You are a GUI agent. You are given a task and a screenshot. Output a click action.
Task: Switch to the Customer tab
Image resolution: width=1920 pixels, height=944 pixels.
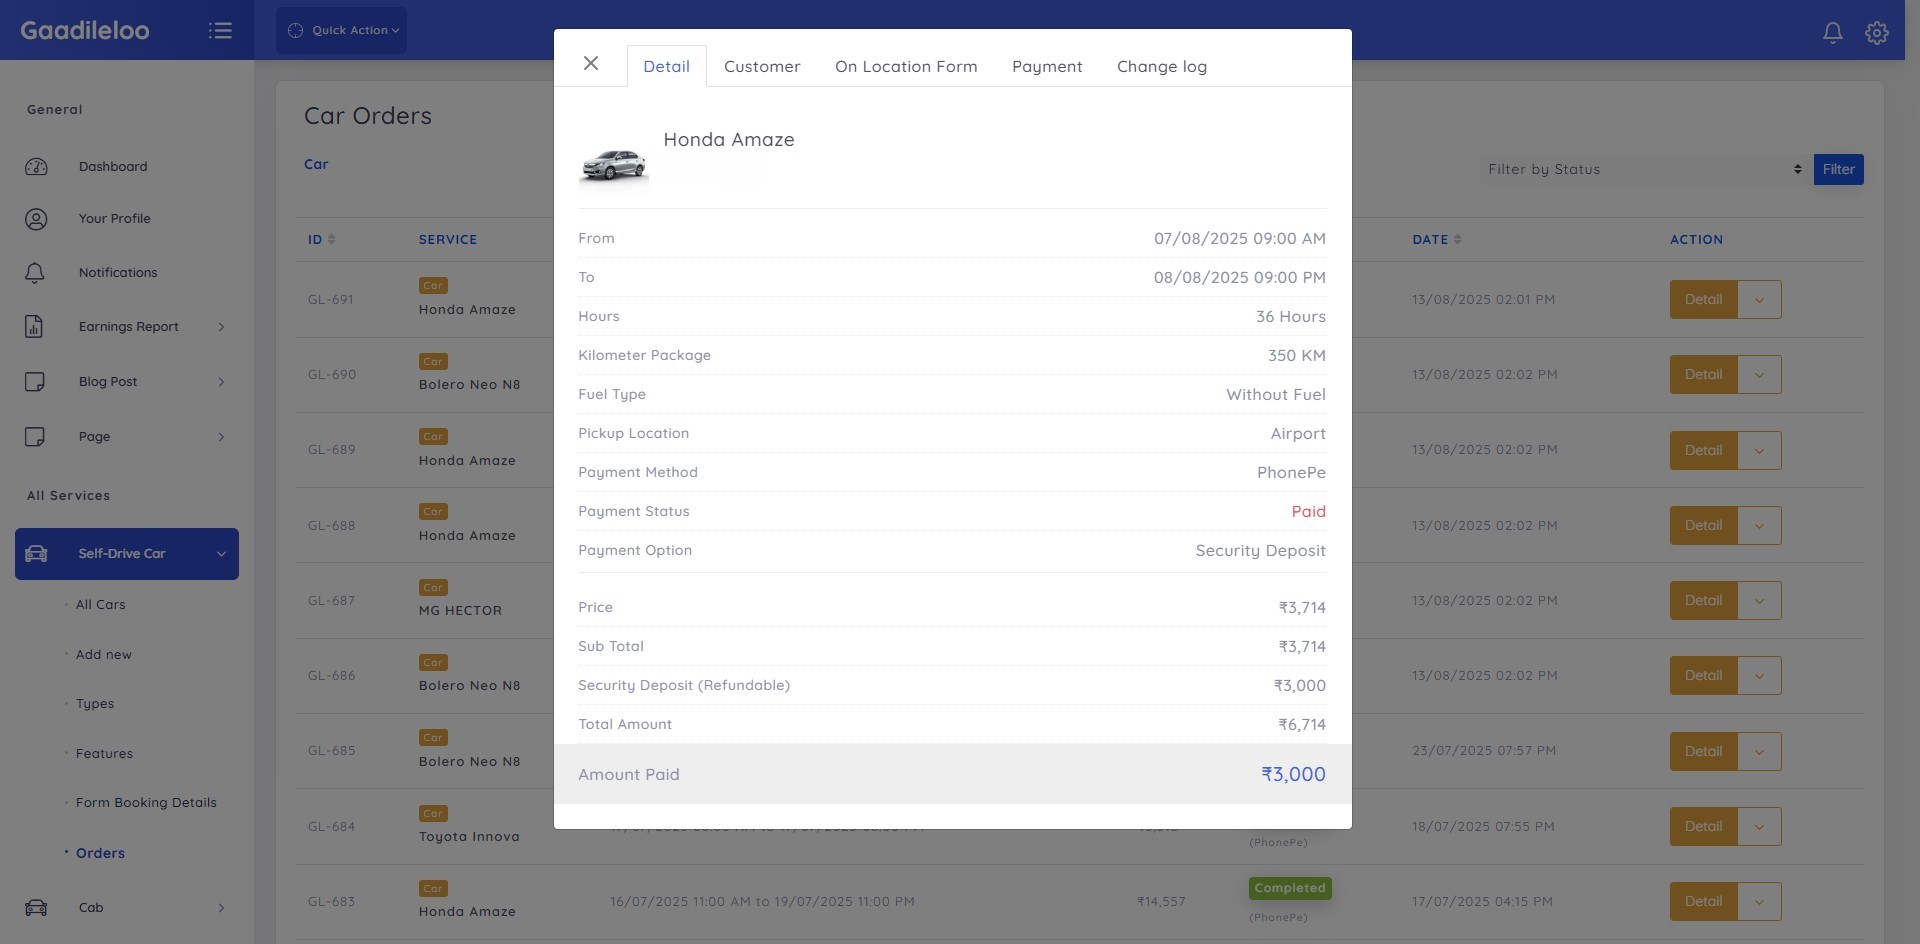tap(762, 66)
